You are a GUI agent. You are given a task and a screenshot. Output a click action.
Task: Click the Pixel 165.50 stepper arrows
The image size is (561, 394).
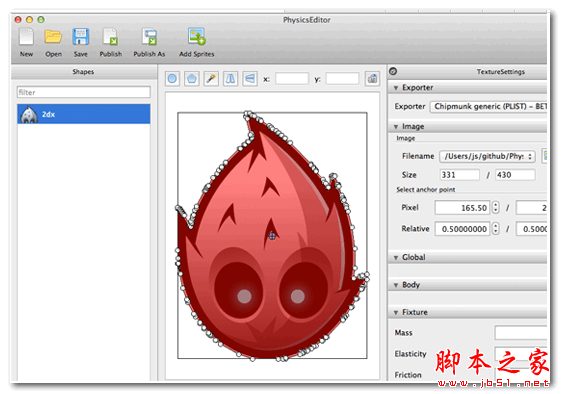(x=496, y=208)
